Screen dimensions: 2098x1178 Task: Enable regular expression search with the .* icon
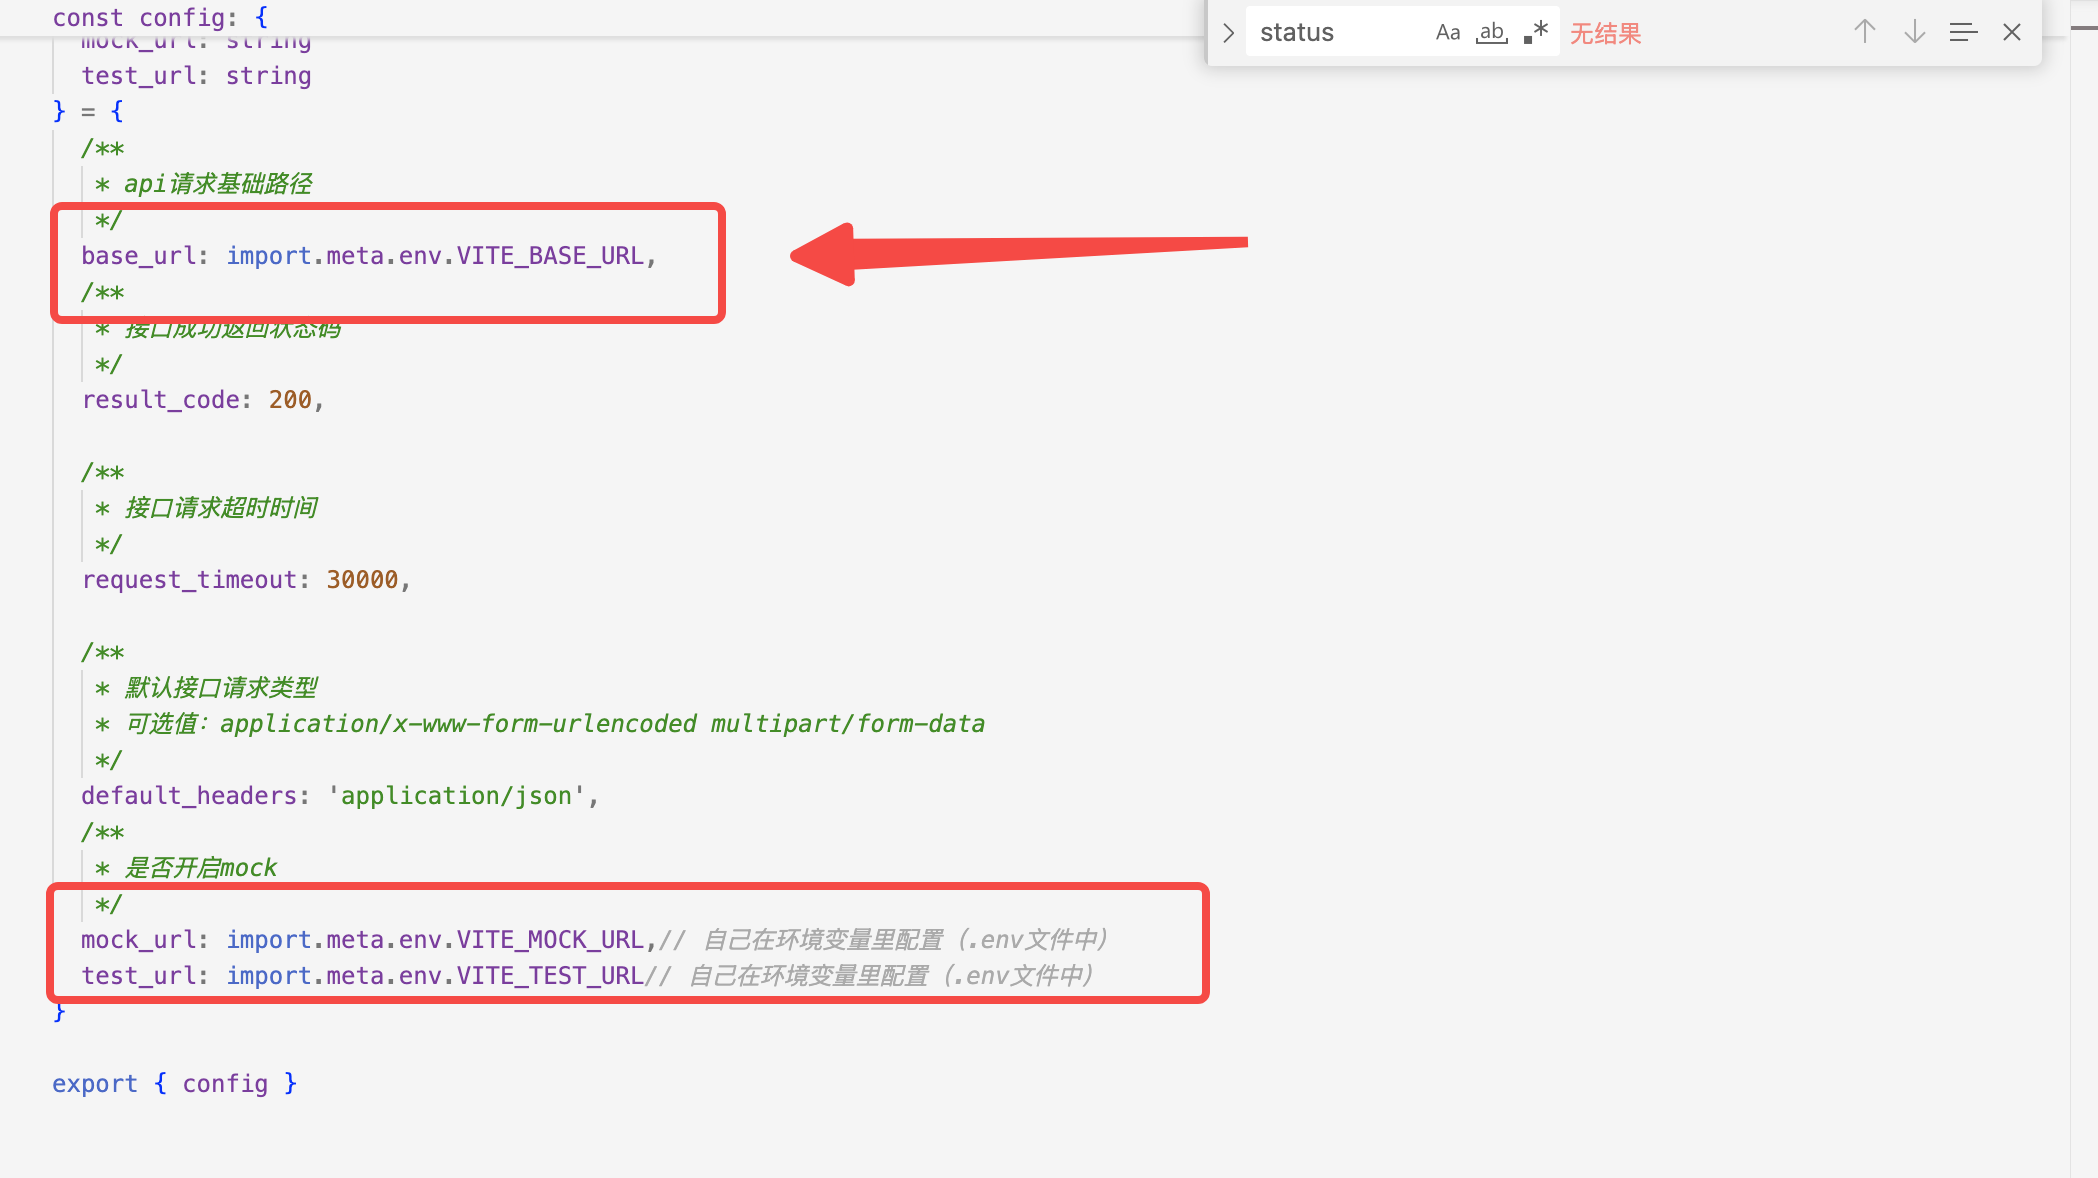click(1535, 32)
